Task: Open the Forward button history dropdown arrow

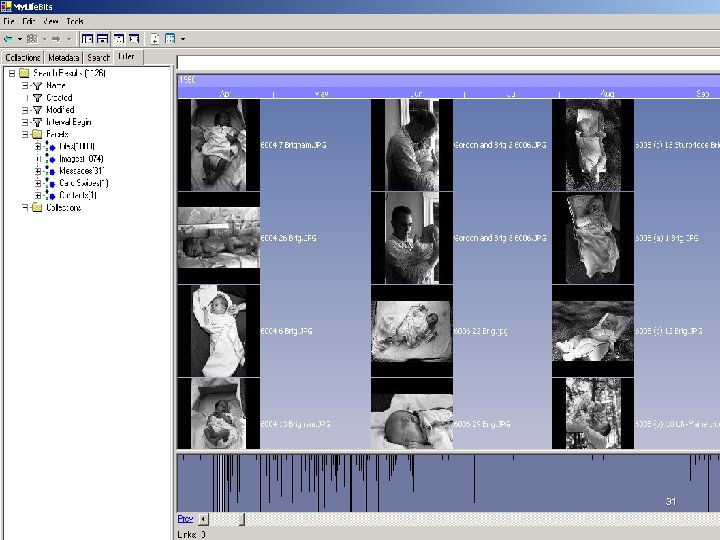Action: pos(69,39)
